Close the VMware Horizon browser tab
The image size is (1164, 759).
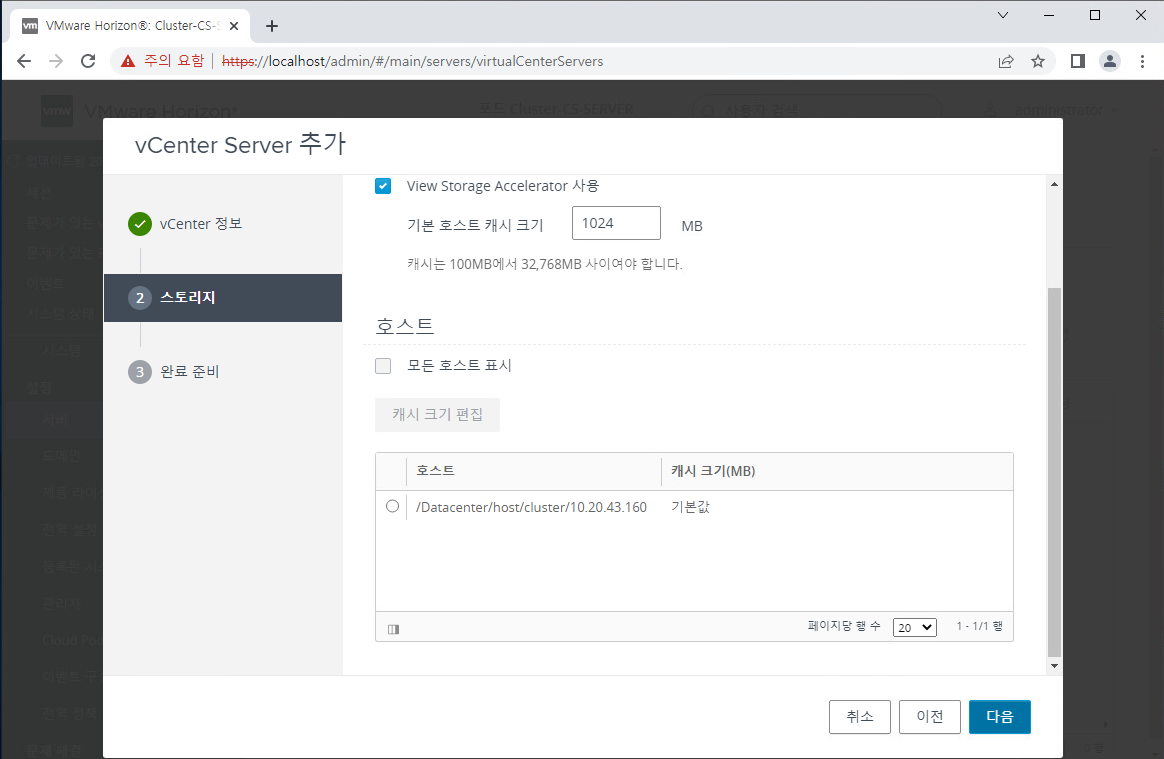pyautogui.click(x=234, y=26)
